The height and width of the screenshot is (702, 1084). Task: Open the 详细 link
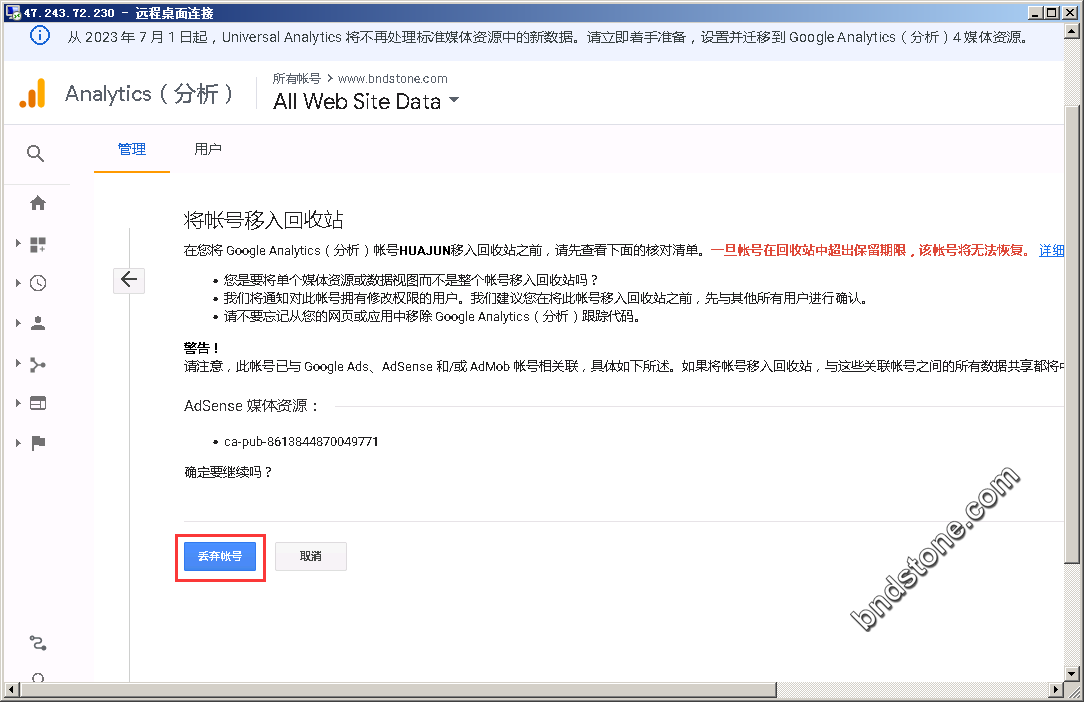(1052, 250)
